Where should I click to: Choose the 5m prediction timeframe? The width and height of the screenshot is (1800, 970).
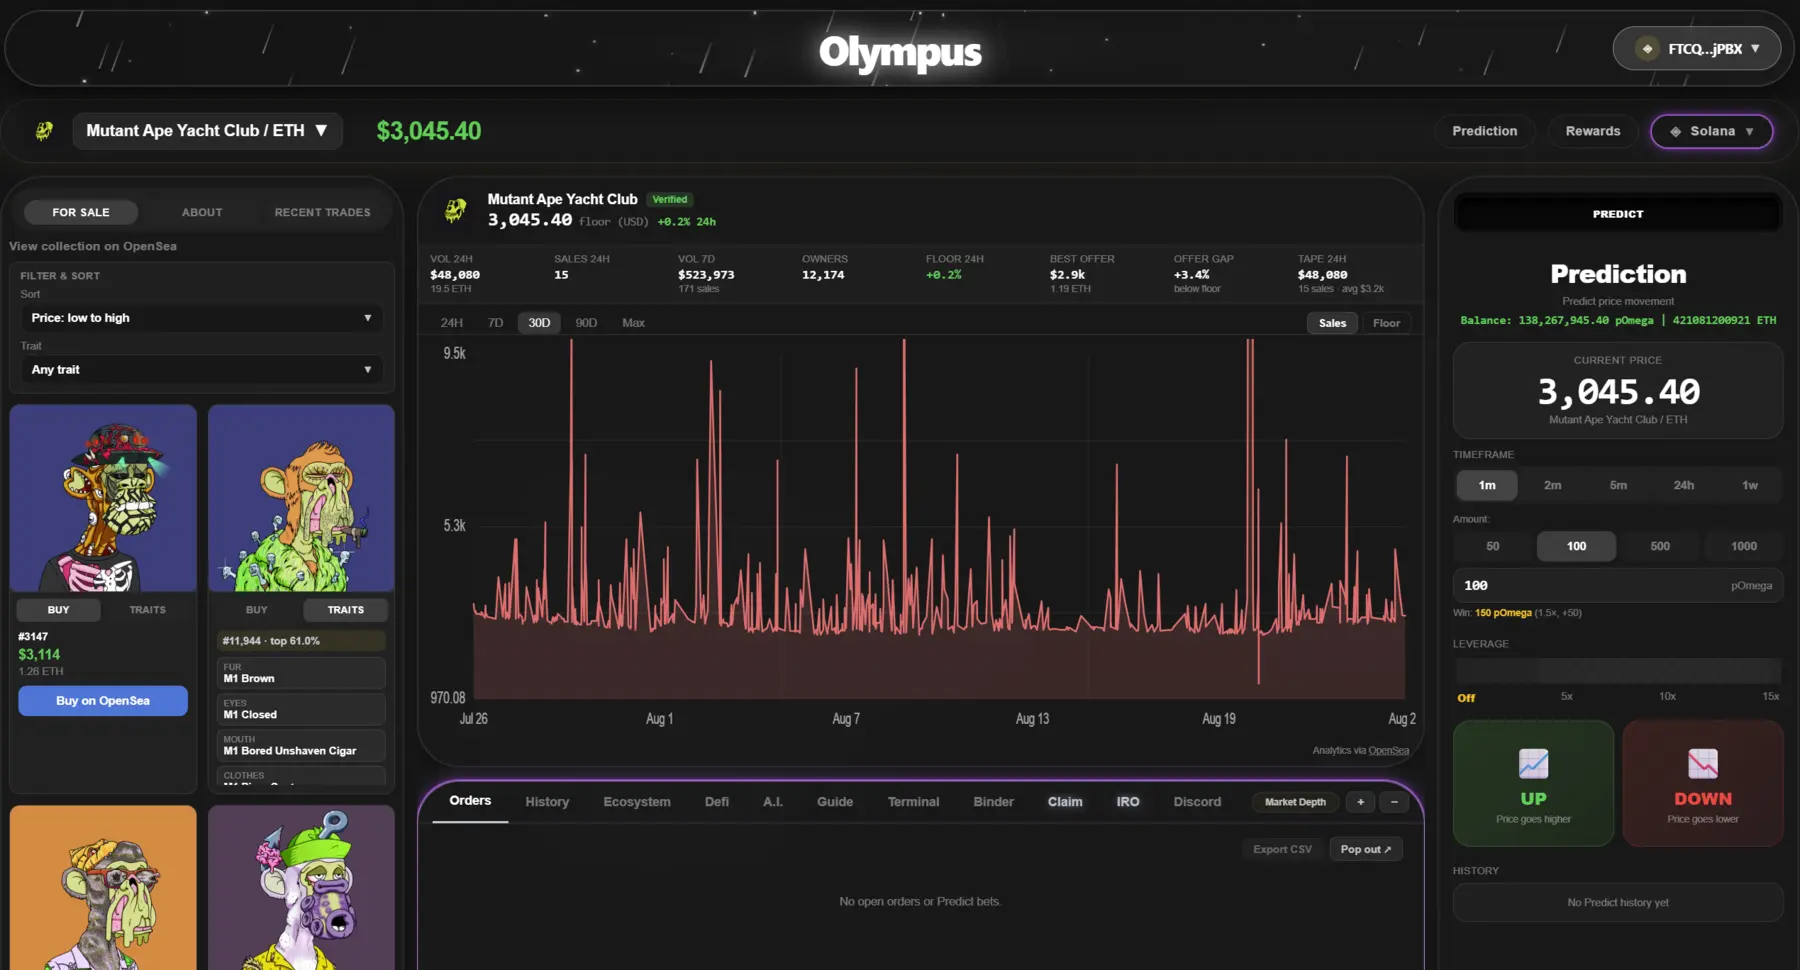(1618, 485)
